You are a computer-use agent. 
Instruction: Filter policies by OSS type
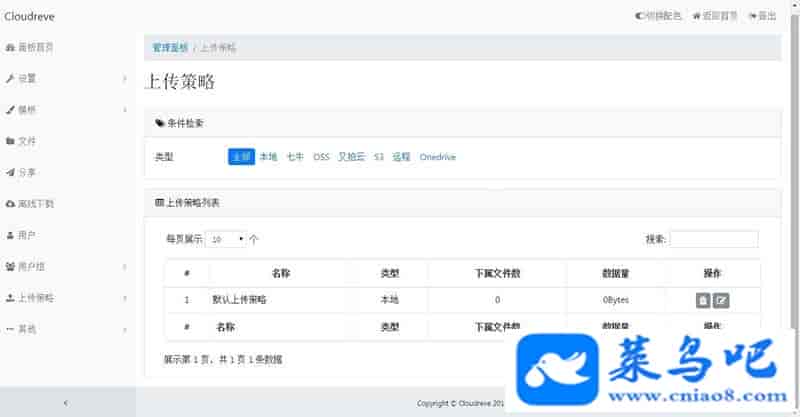point(321,157)
